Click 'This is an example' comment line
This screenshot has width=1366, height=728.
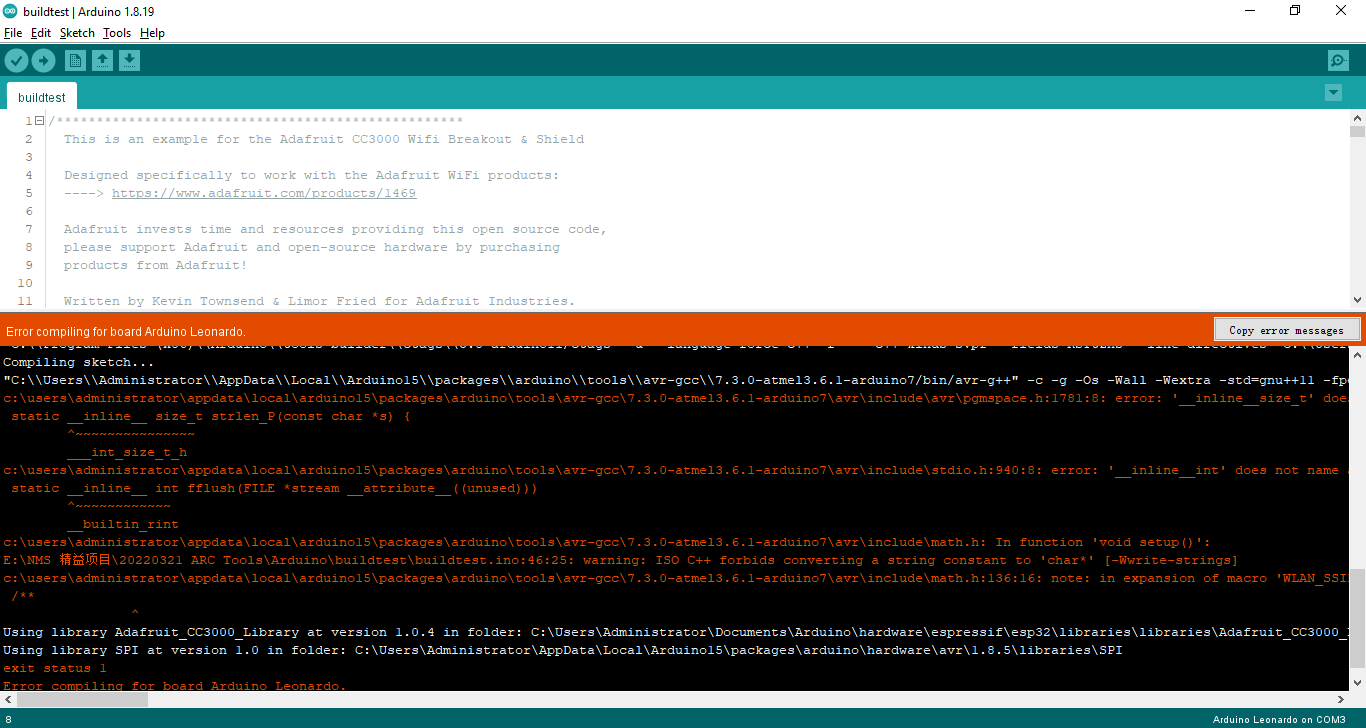[324, 139]
